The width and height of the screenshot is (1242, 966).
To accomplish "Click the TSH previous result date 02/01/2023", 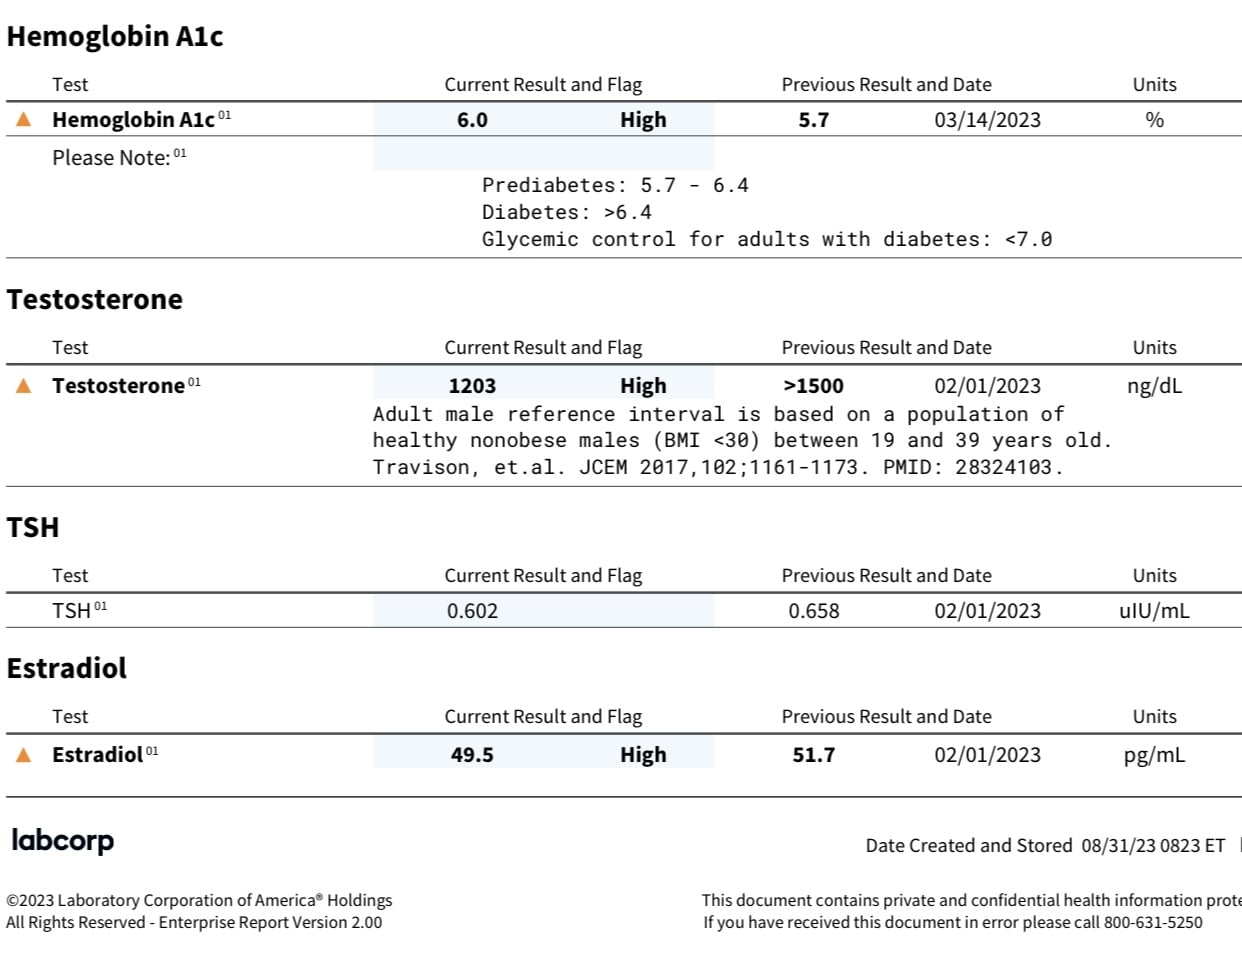I will tap(987, 611).
